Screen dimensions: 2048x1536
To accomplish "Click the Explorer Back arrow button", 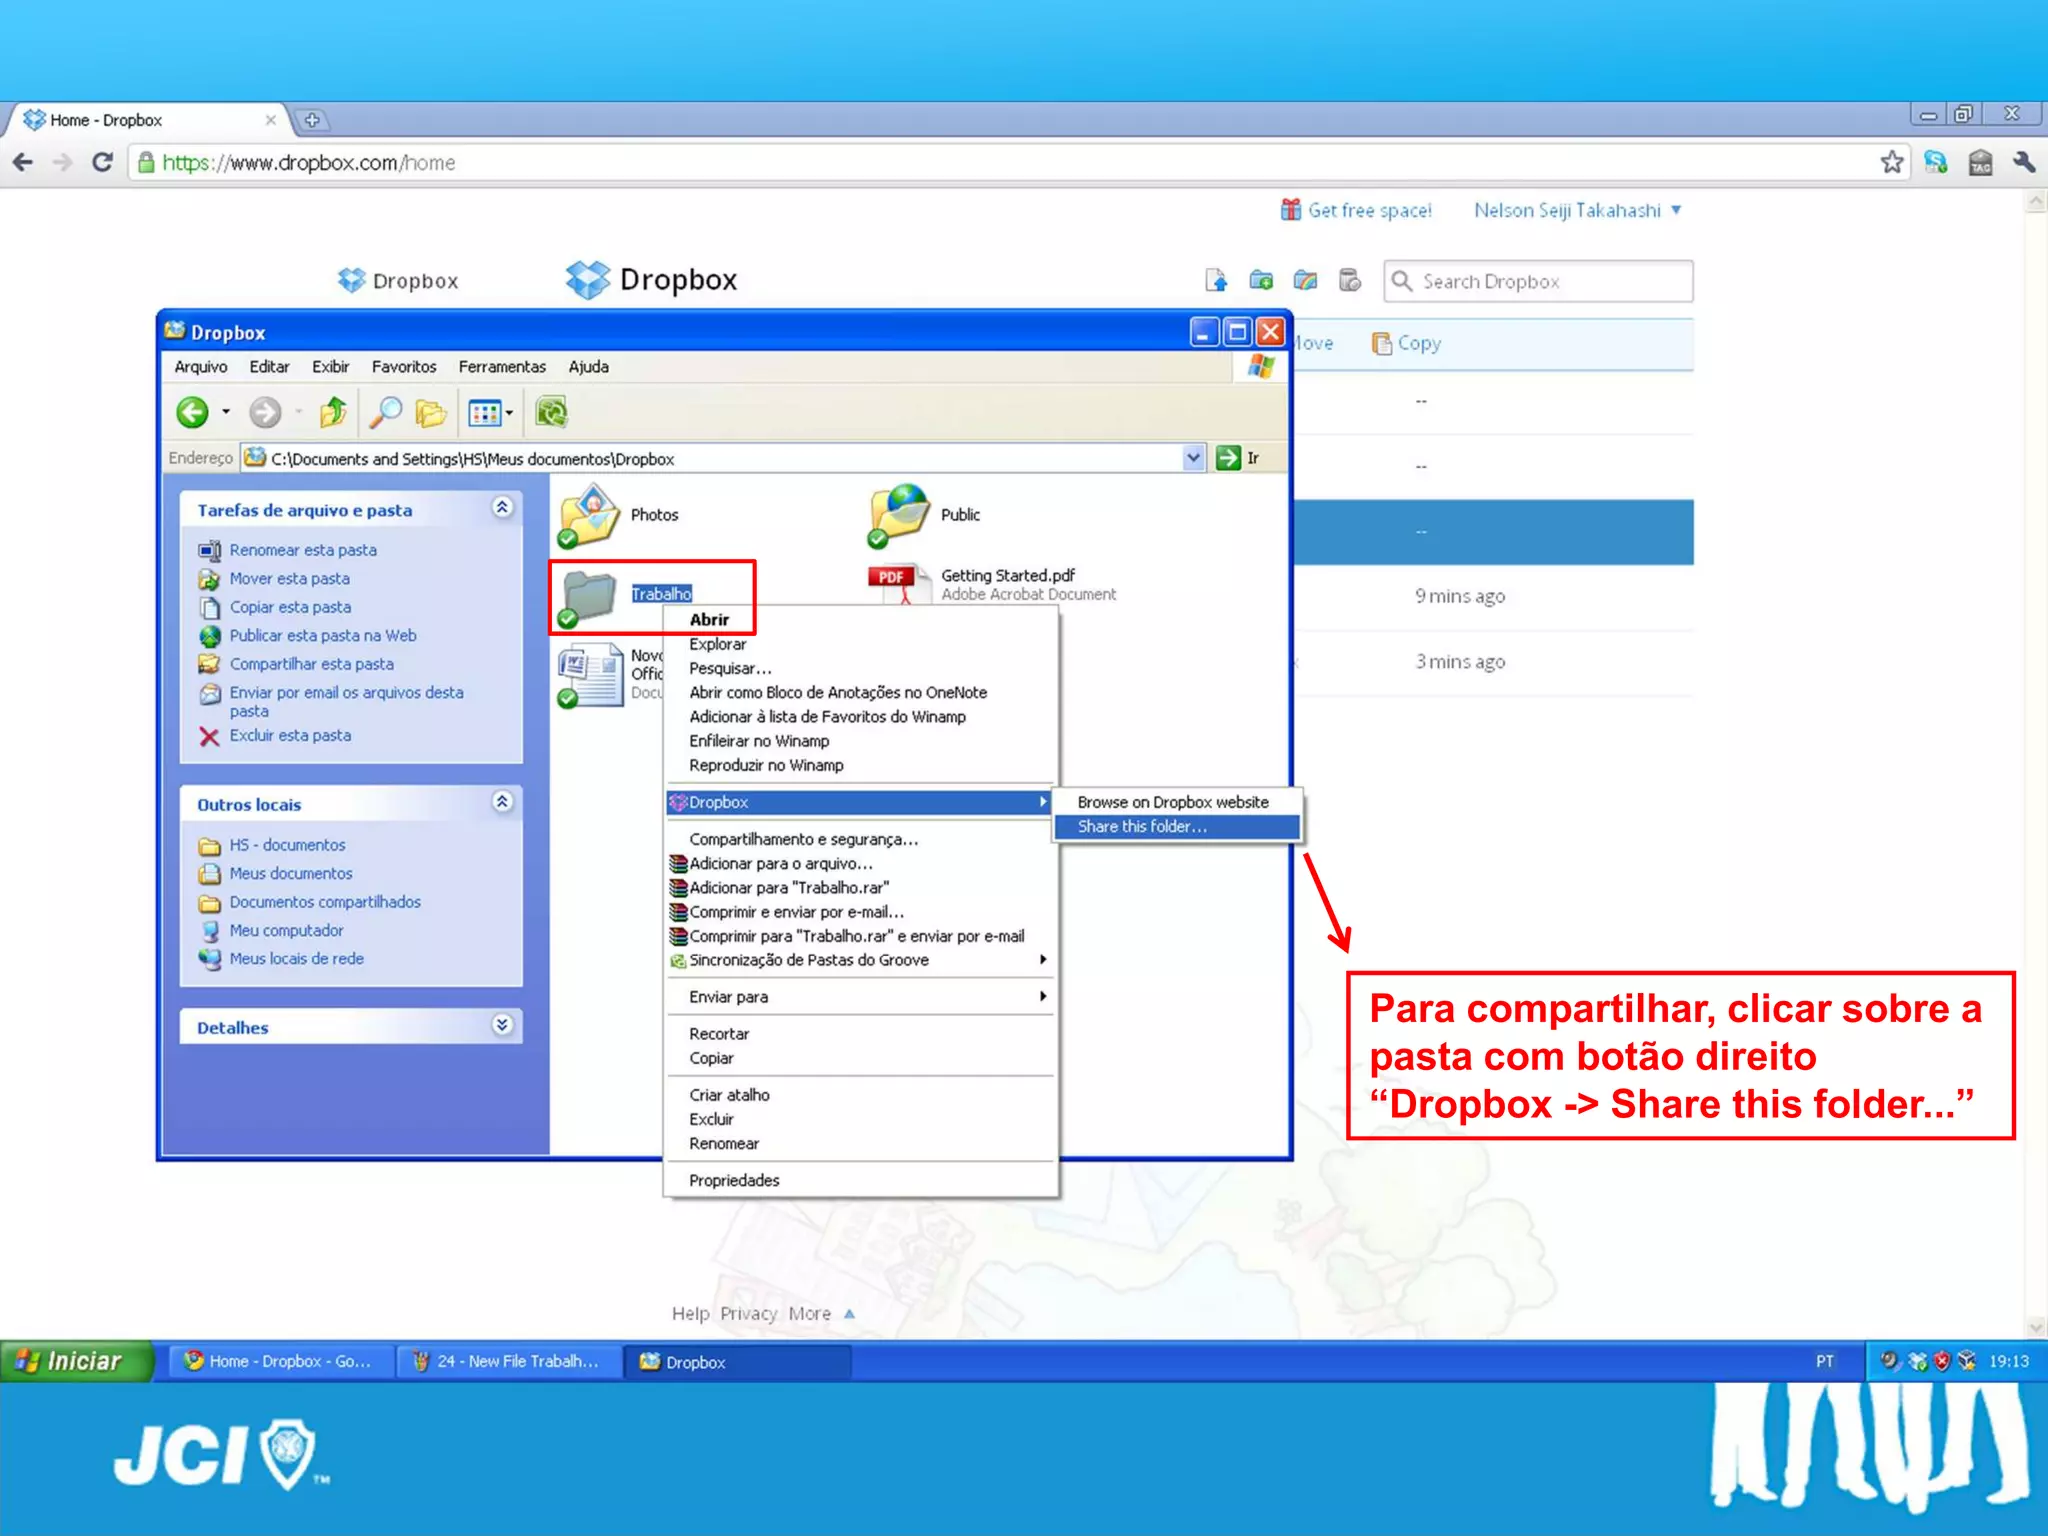I will 192,412.
